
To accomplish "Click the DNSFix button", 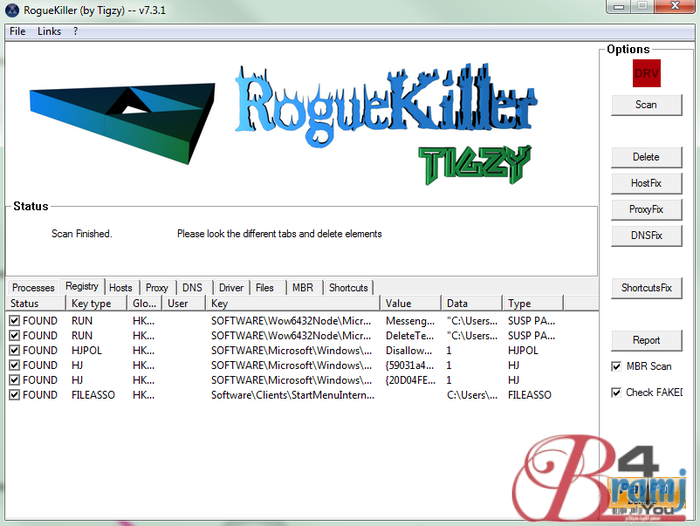I will (x=646, y=235).
